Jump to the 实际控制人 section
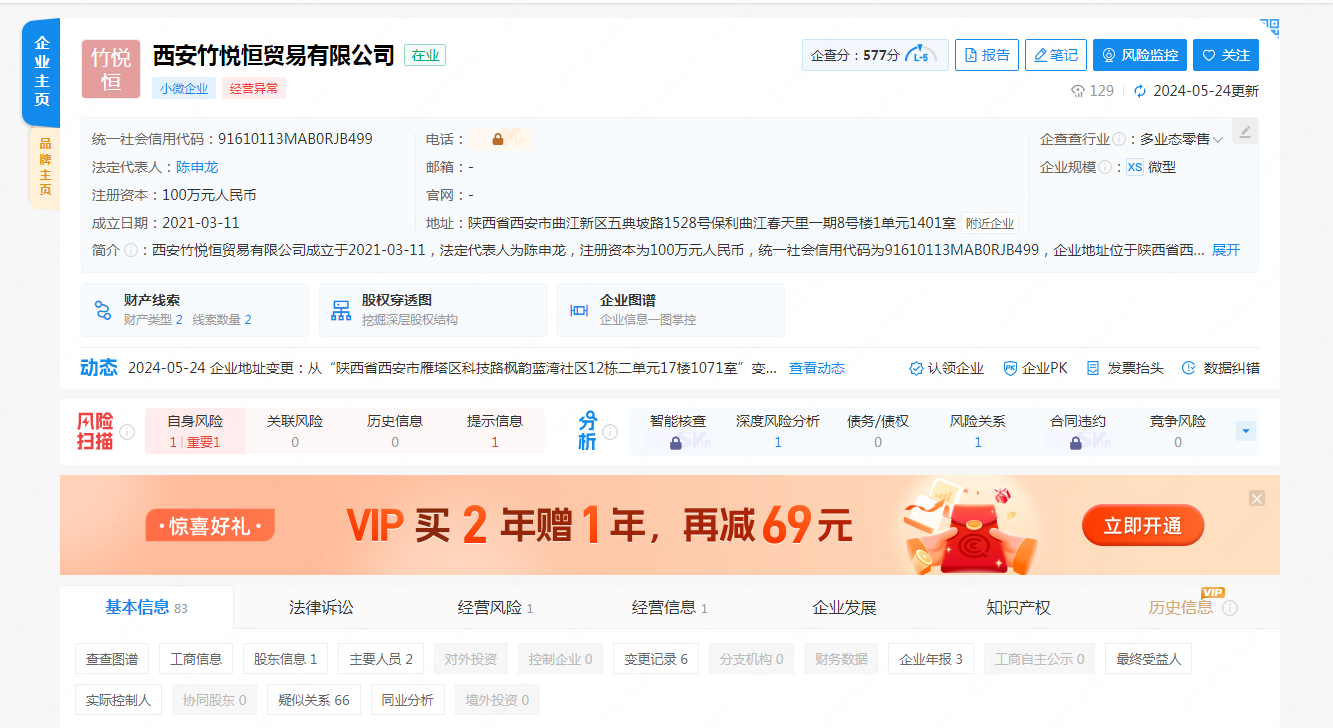Viewport: 1333px width, 728px height. (118, 700)
